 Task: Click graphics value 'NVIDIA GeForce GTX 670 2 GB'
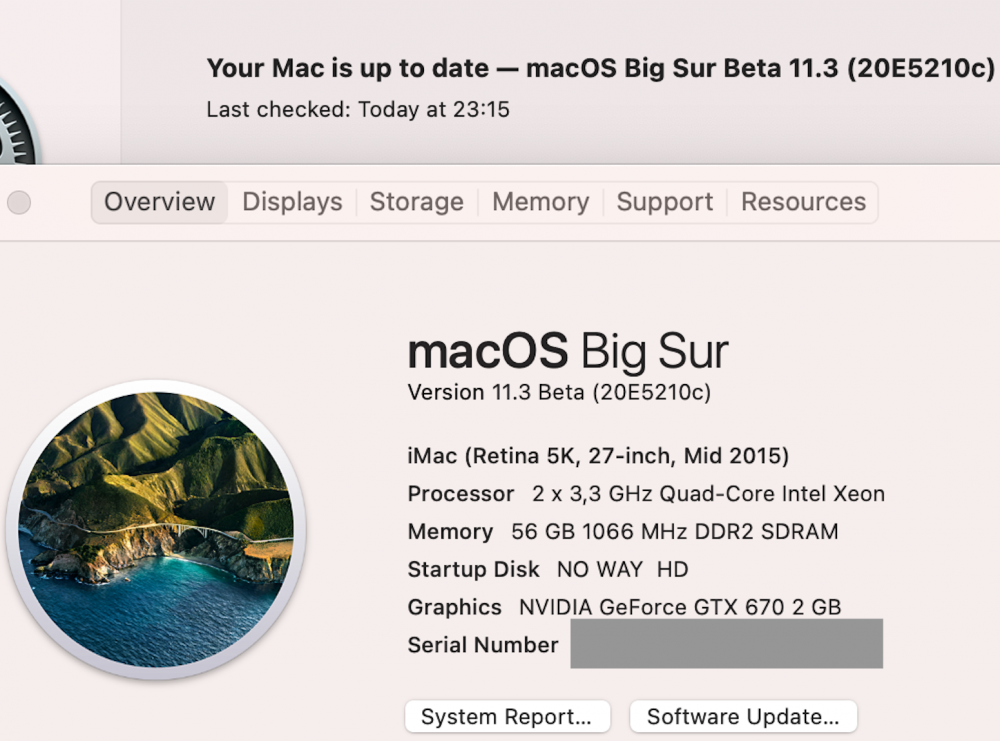click(x=680, y=607)
